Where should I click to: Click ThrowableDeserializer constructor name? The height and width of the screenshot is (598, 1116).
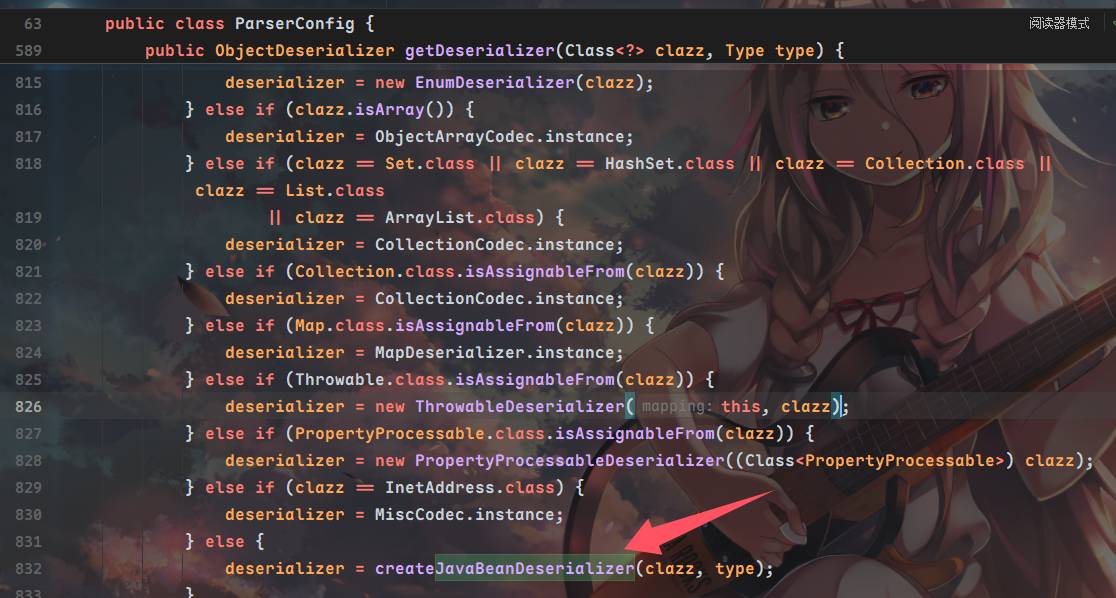point(519,406)
